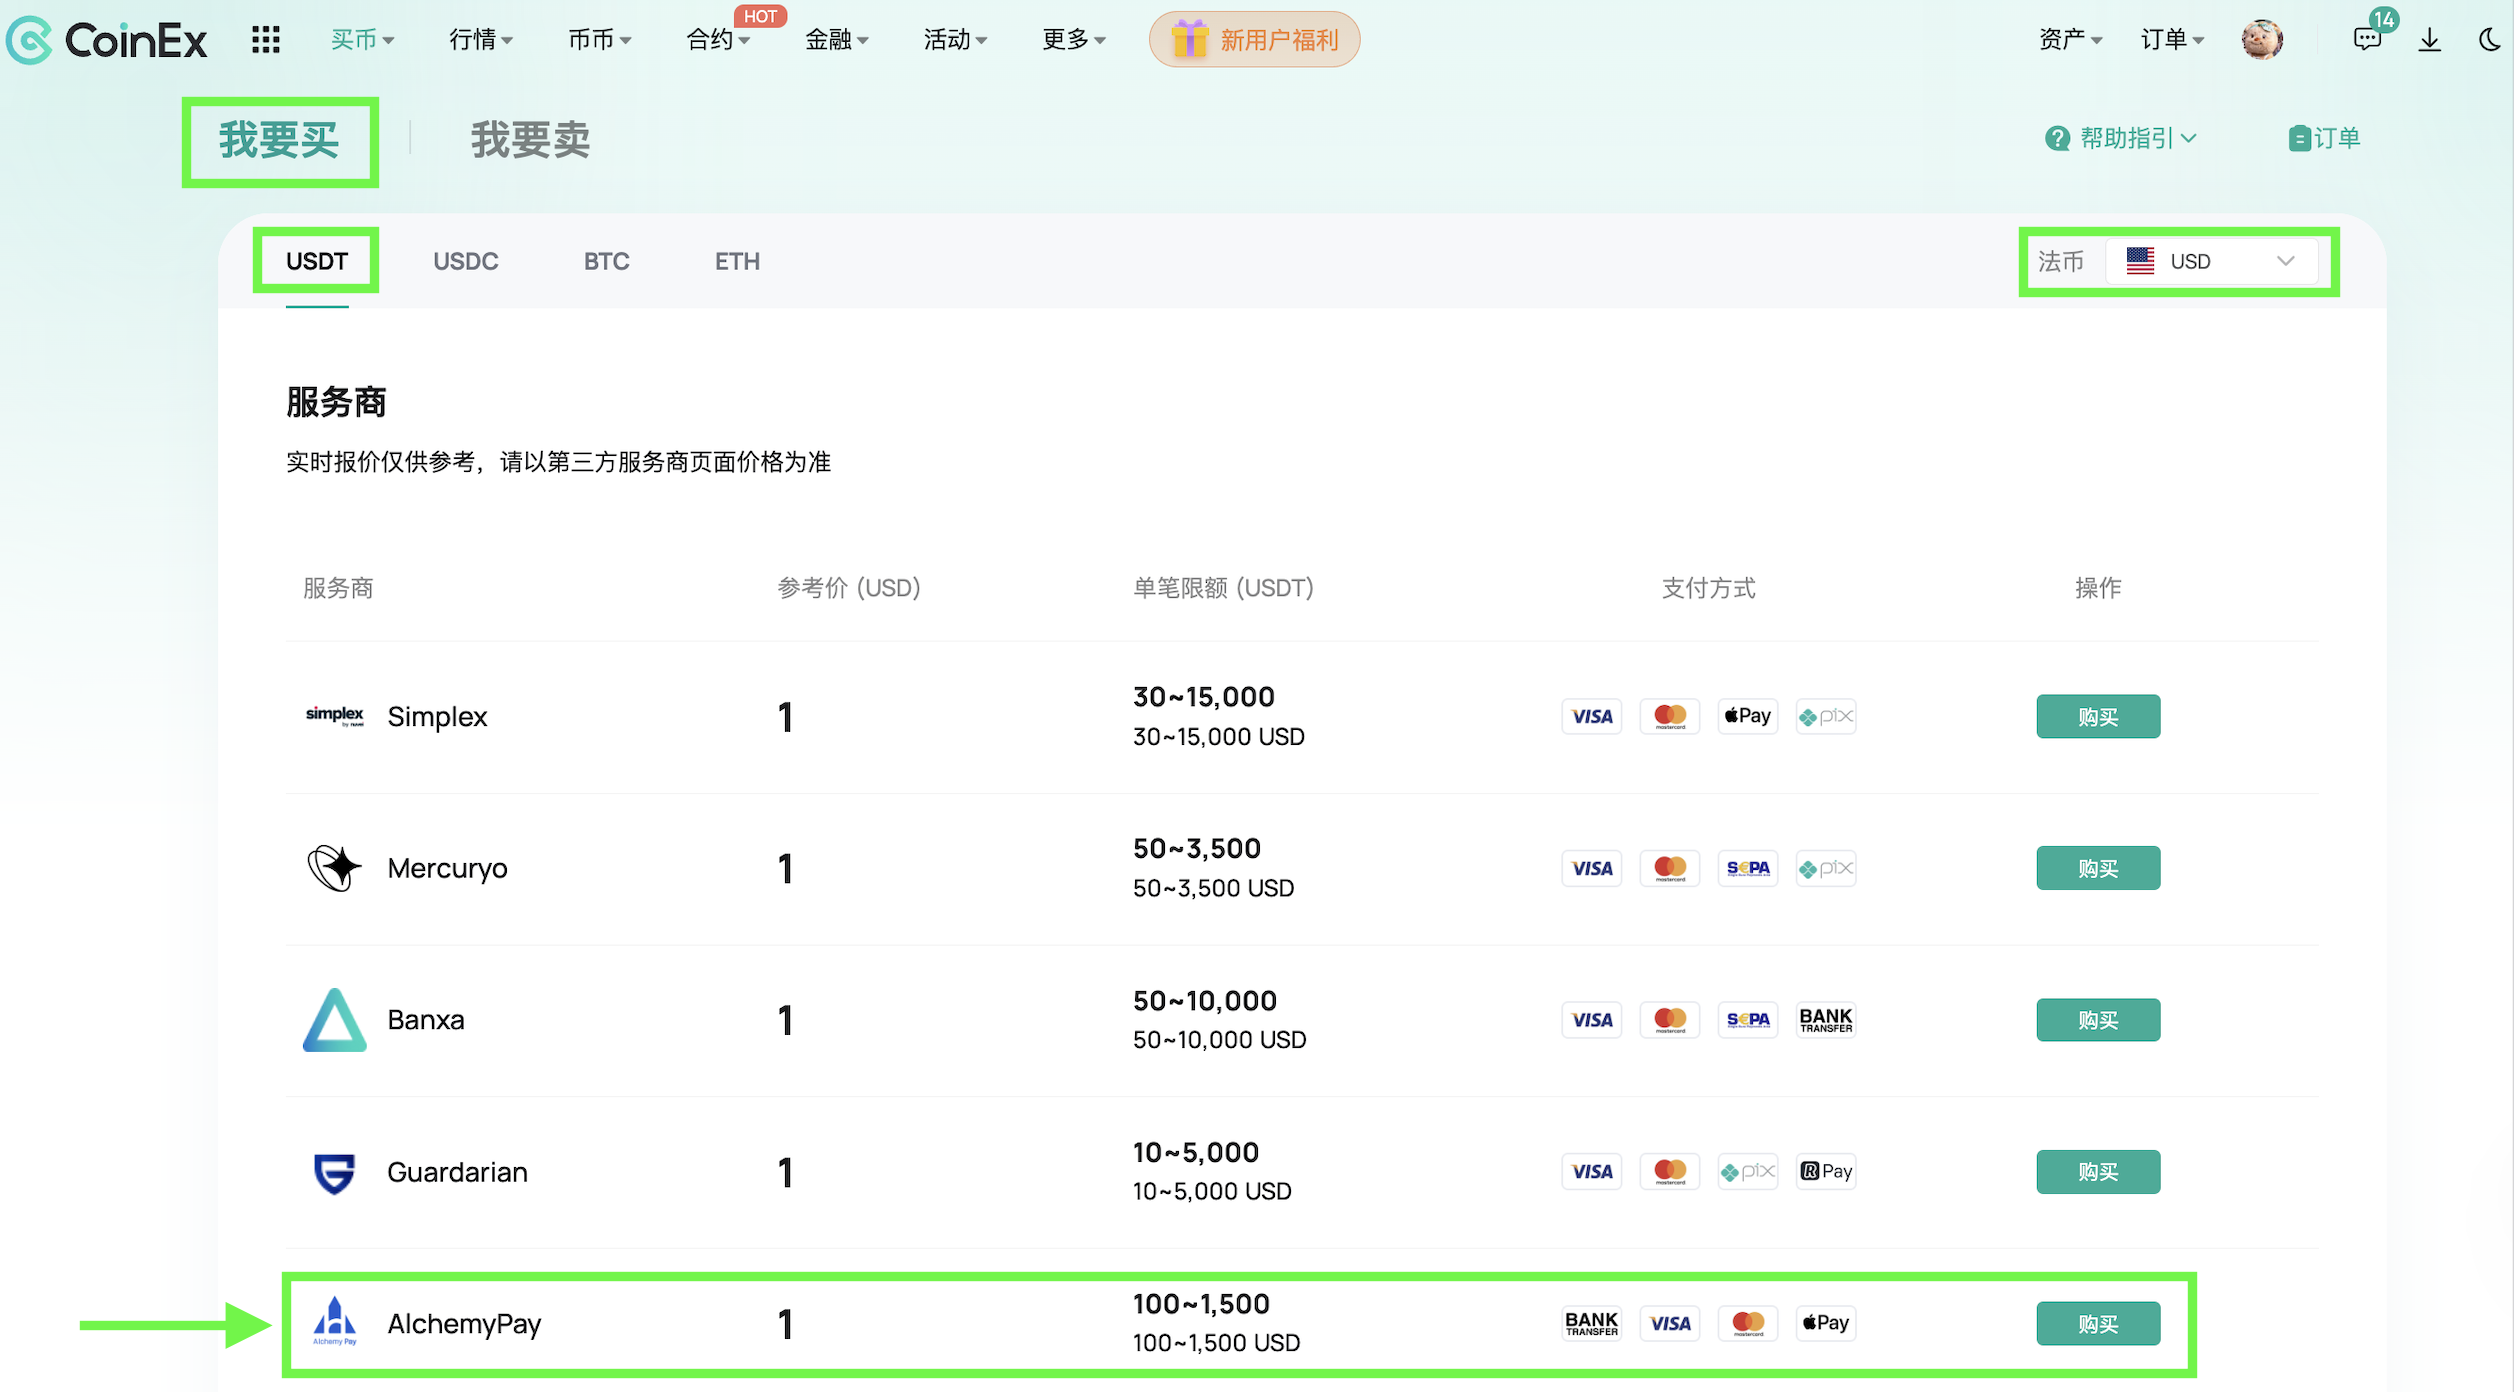Select the USDT coin tab
This screenshot has height=1392, width=2514.
click(x=317, y=261)
